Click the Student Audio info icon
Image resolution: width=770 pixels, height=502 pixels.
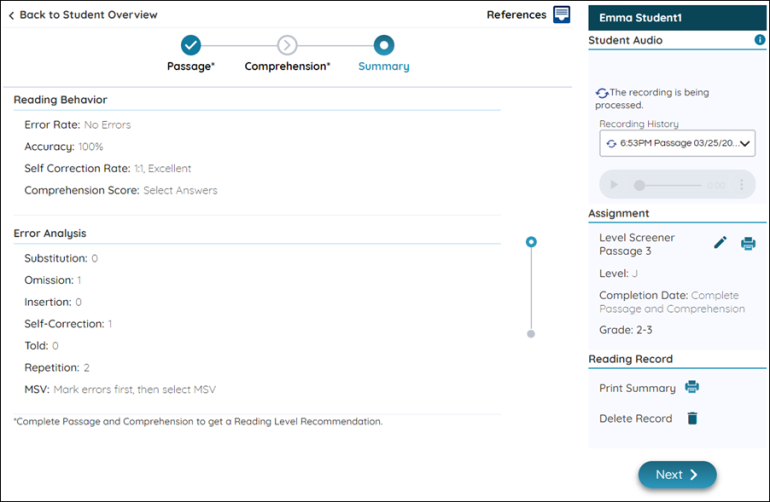click(x=760, y=40)
